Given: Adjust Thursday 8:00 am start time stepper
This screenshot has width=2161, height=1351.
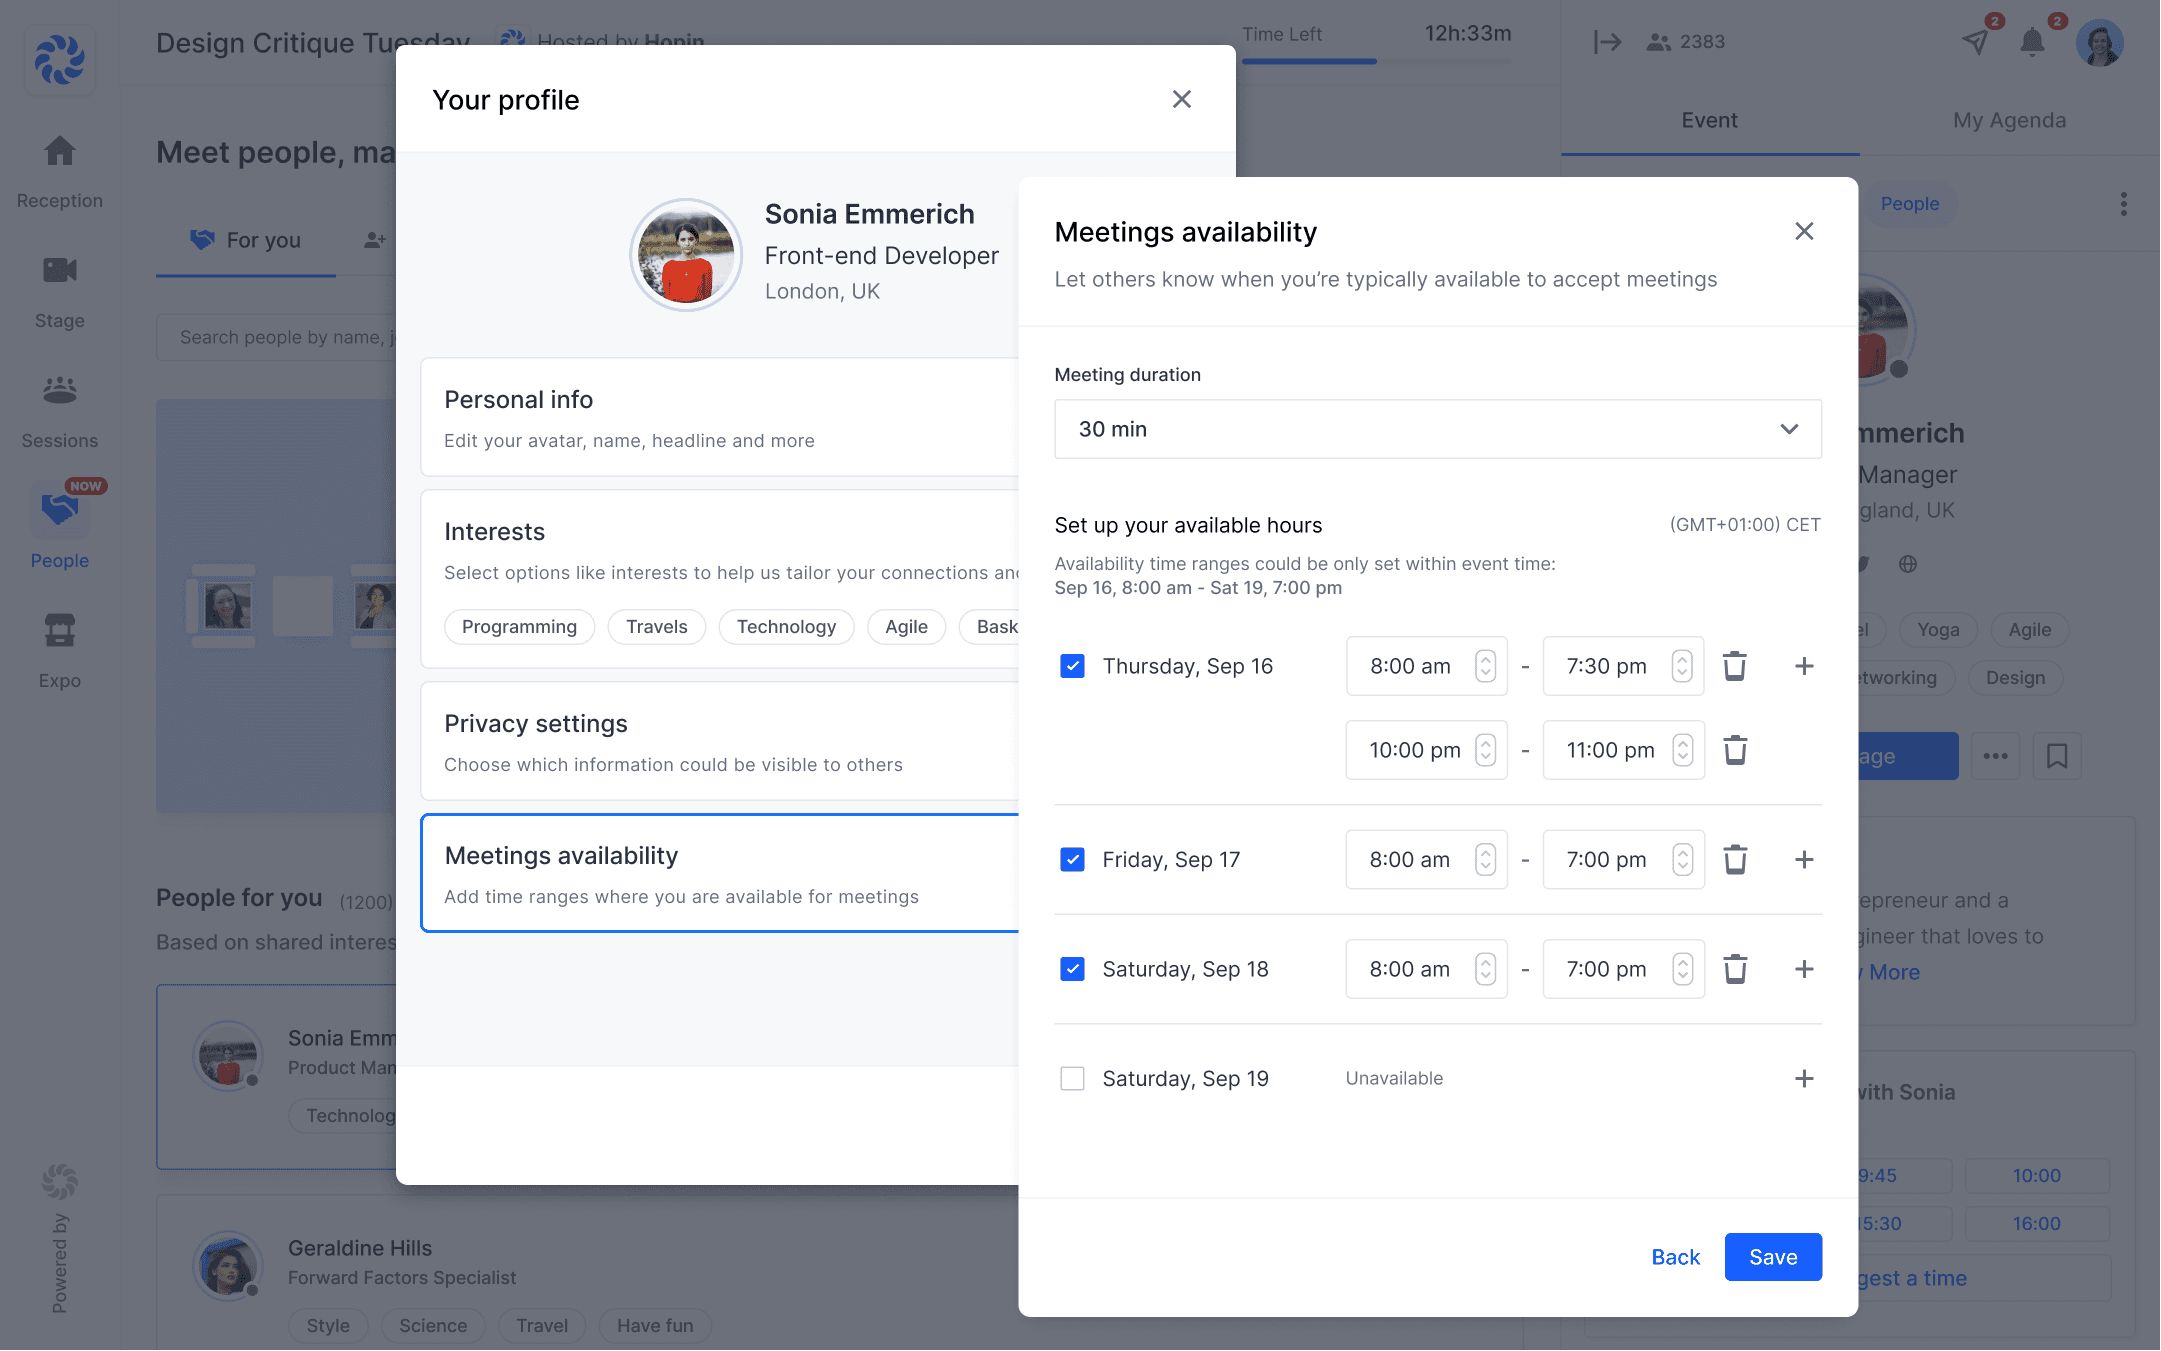Looking at the screenshot, I should point(1486,666).
